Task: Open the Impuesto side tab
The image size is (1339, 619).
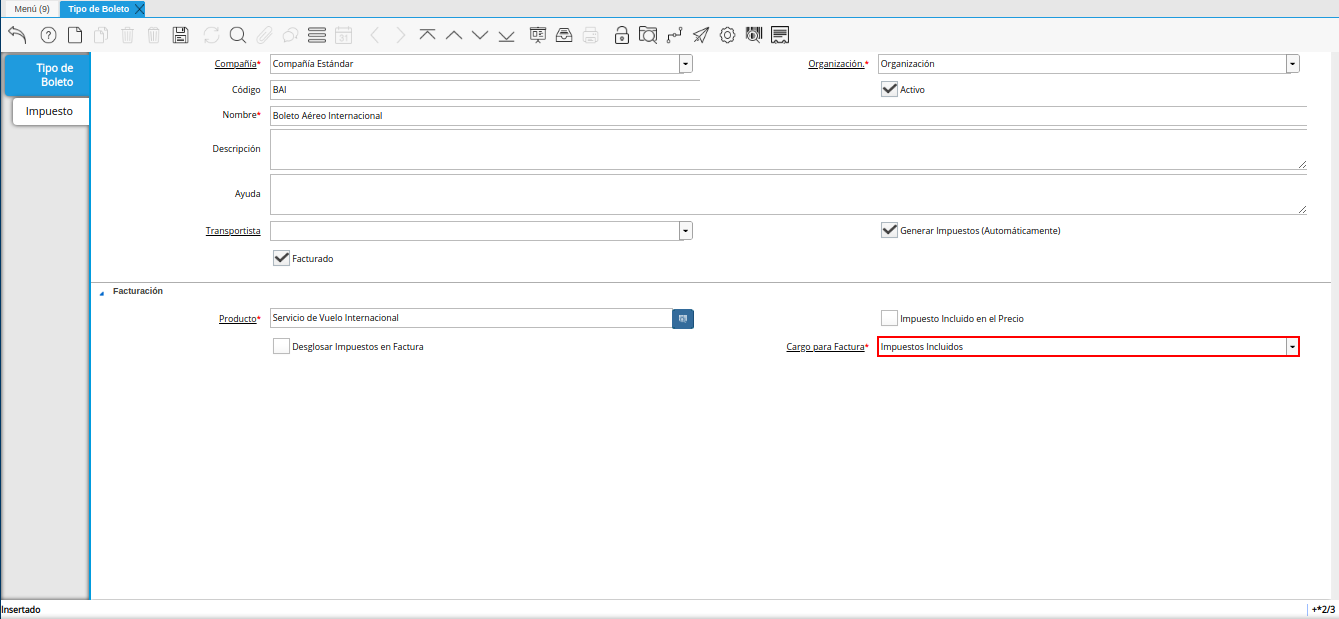Action: click(49, 111)
